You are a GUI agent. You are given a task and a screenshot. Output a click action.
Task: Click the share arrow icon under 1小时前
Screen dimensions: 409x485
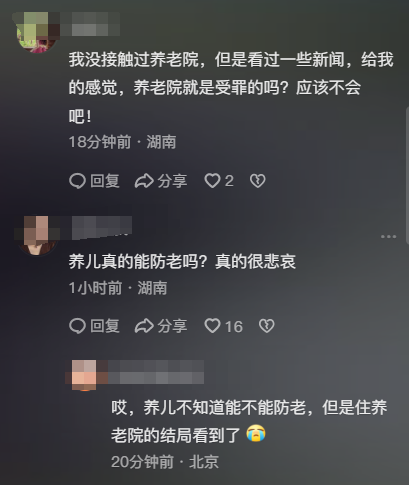click(x=144, y=326)
